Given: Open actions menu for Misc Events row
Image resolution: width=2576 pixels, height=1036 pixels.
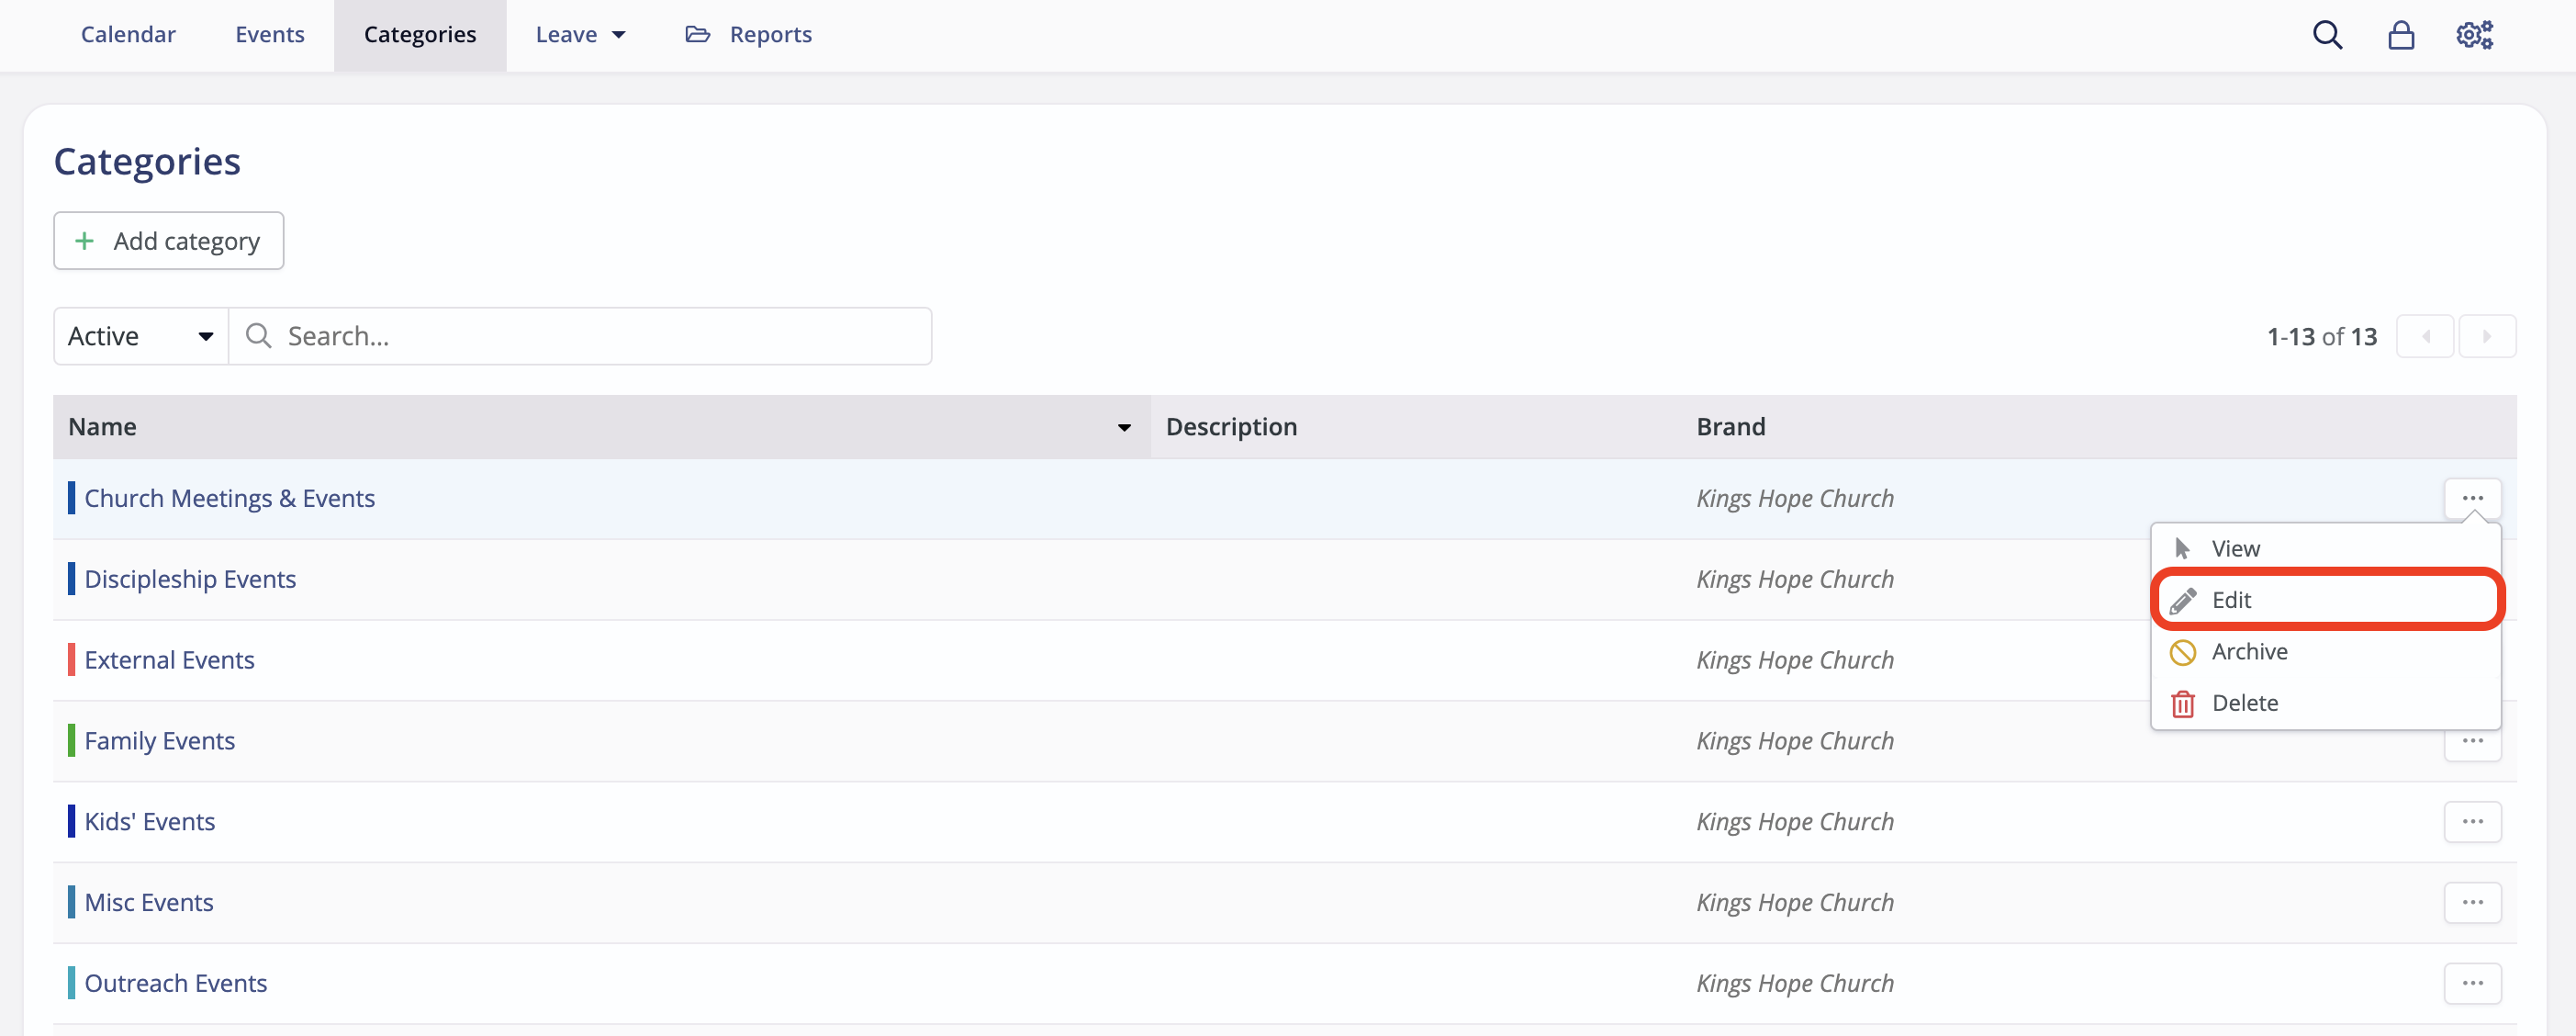Looking at the screenshot, I should [2473, 901].
